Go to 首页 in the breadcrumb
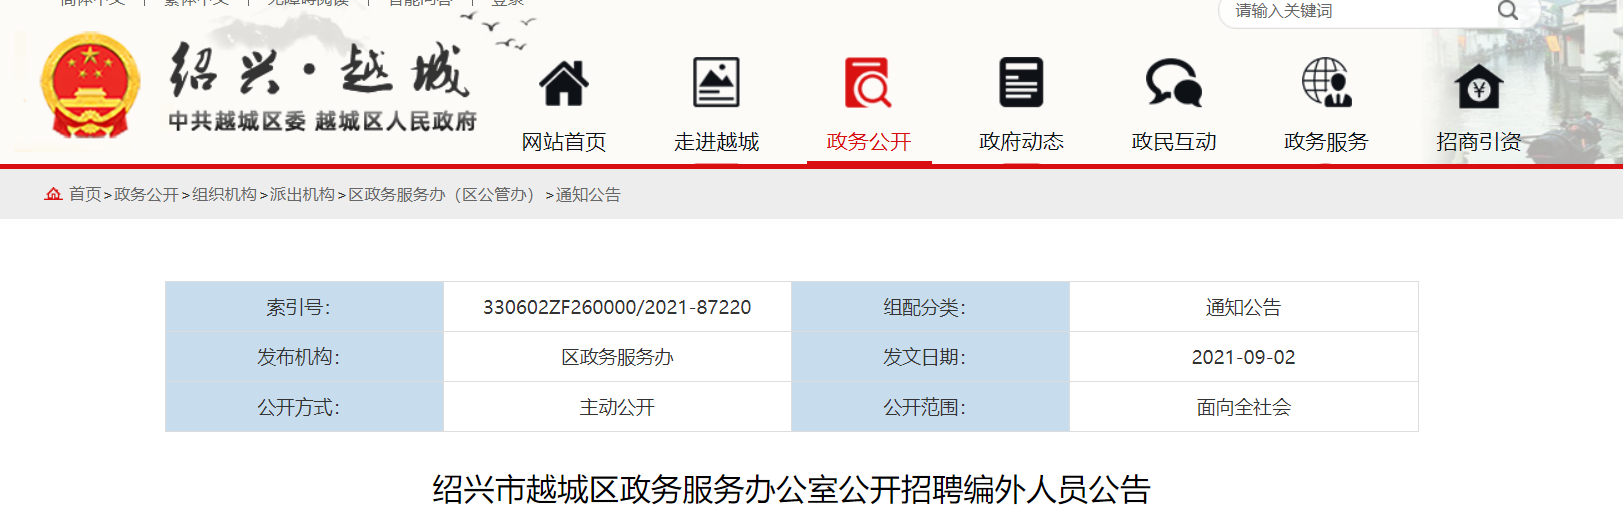The height and width of the screenshot is (527, 1623). tap(85, 195)
